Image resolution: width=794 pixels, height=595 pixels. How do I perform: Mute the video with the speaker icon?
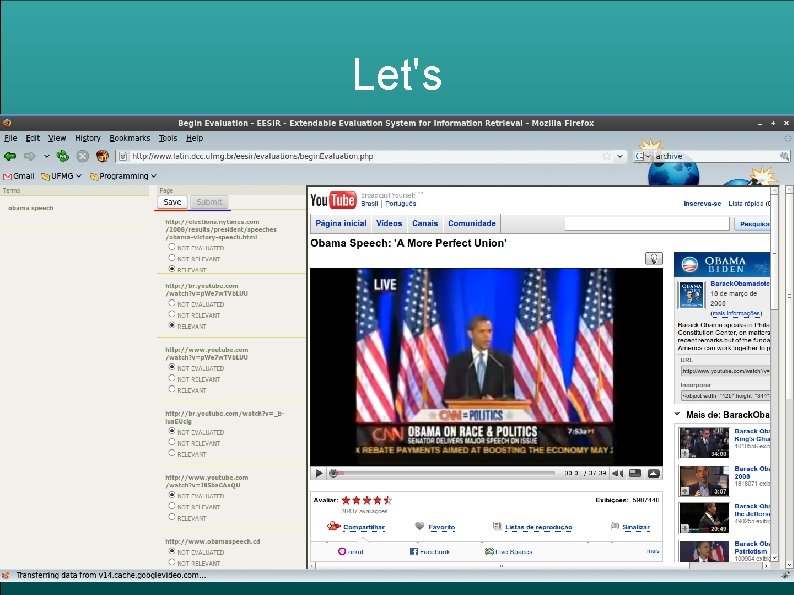[x=617, y=473]
